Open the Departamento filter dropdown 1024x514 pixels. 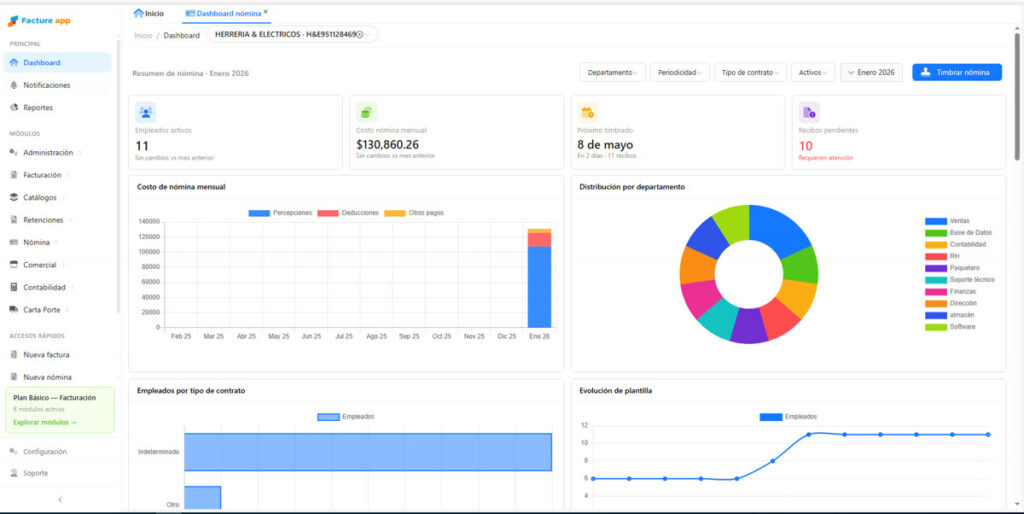point(613,72)
